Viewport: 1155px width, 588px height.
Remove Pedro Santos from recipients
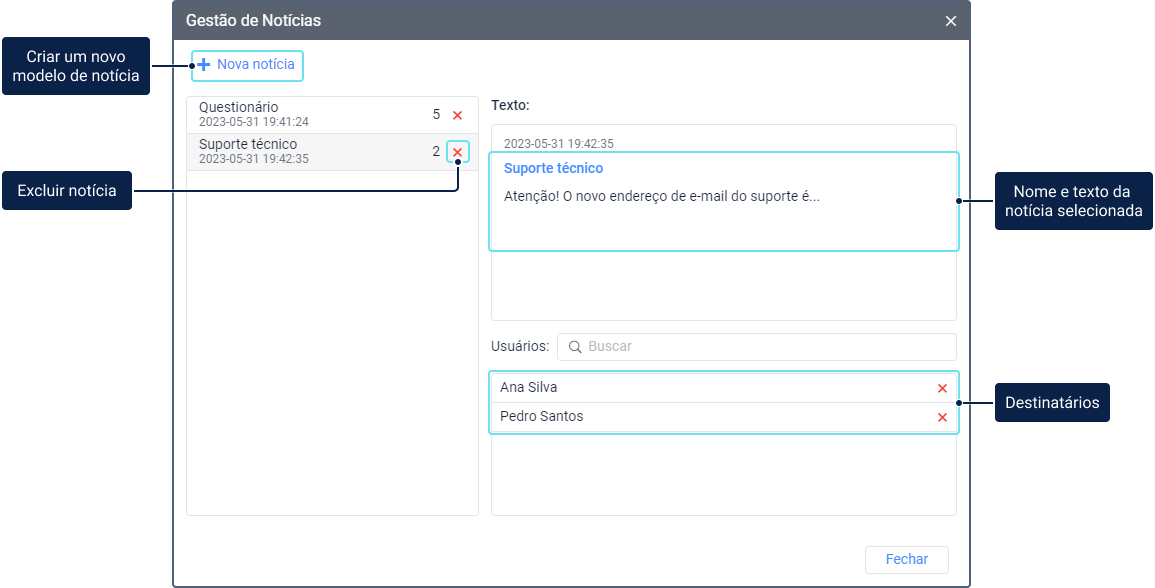pos(942,417)
